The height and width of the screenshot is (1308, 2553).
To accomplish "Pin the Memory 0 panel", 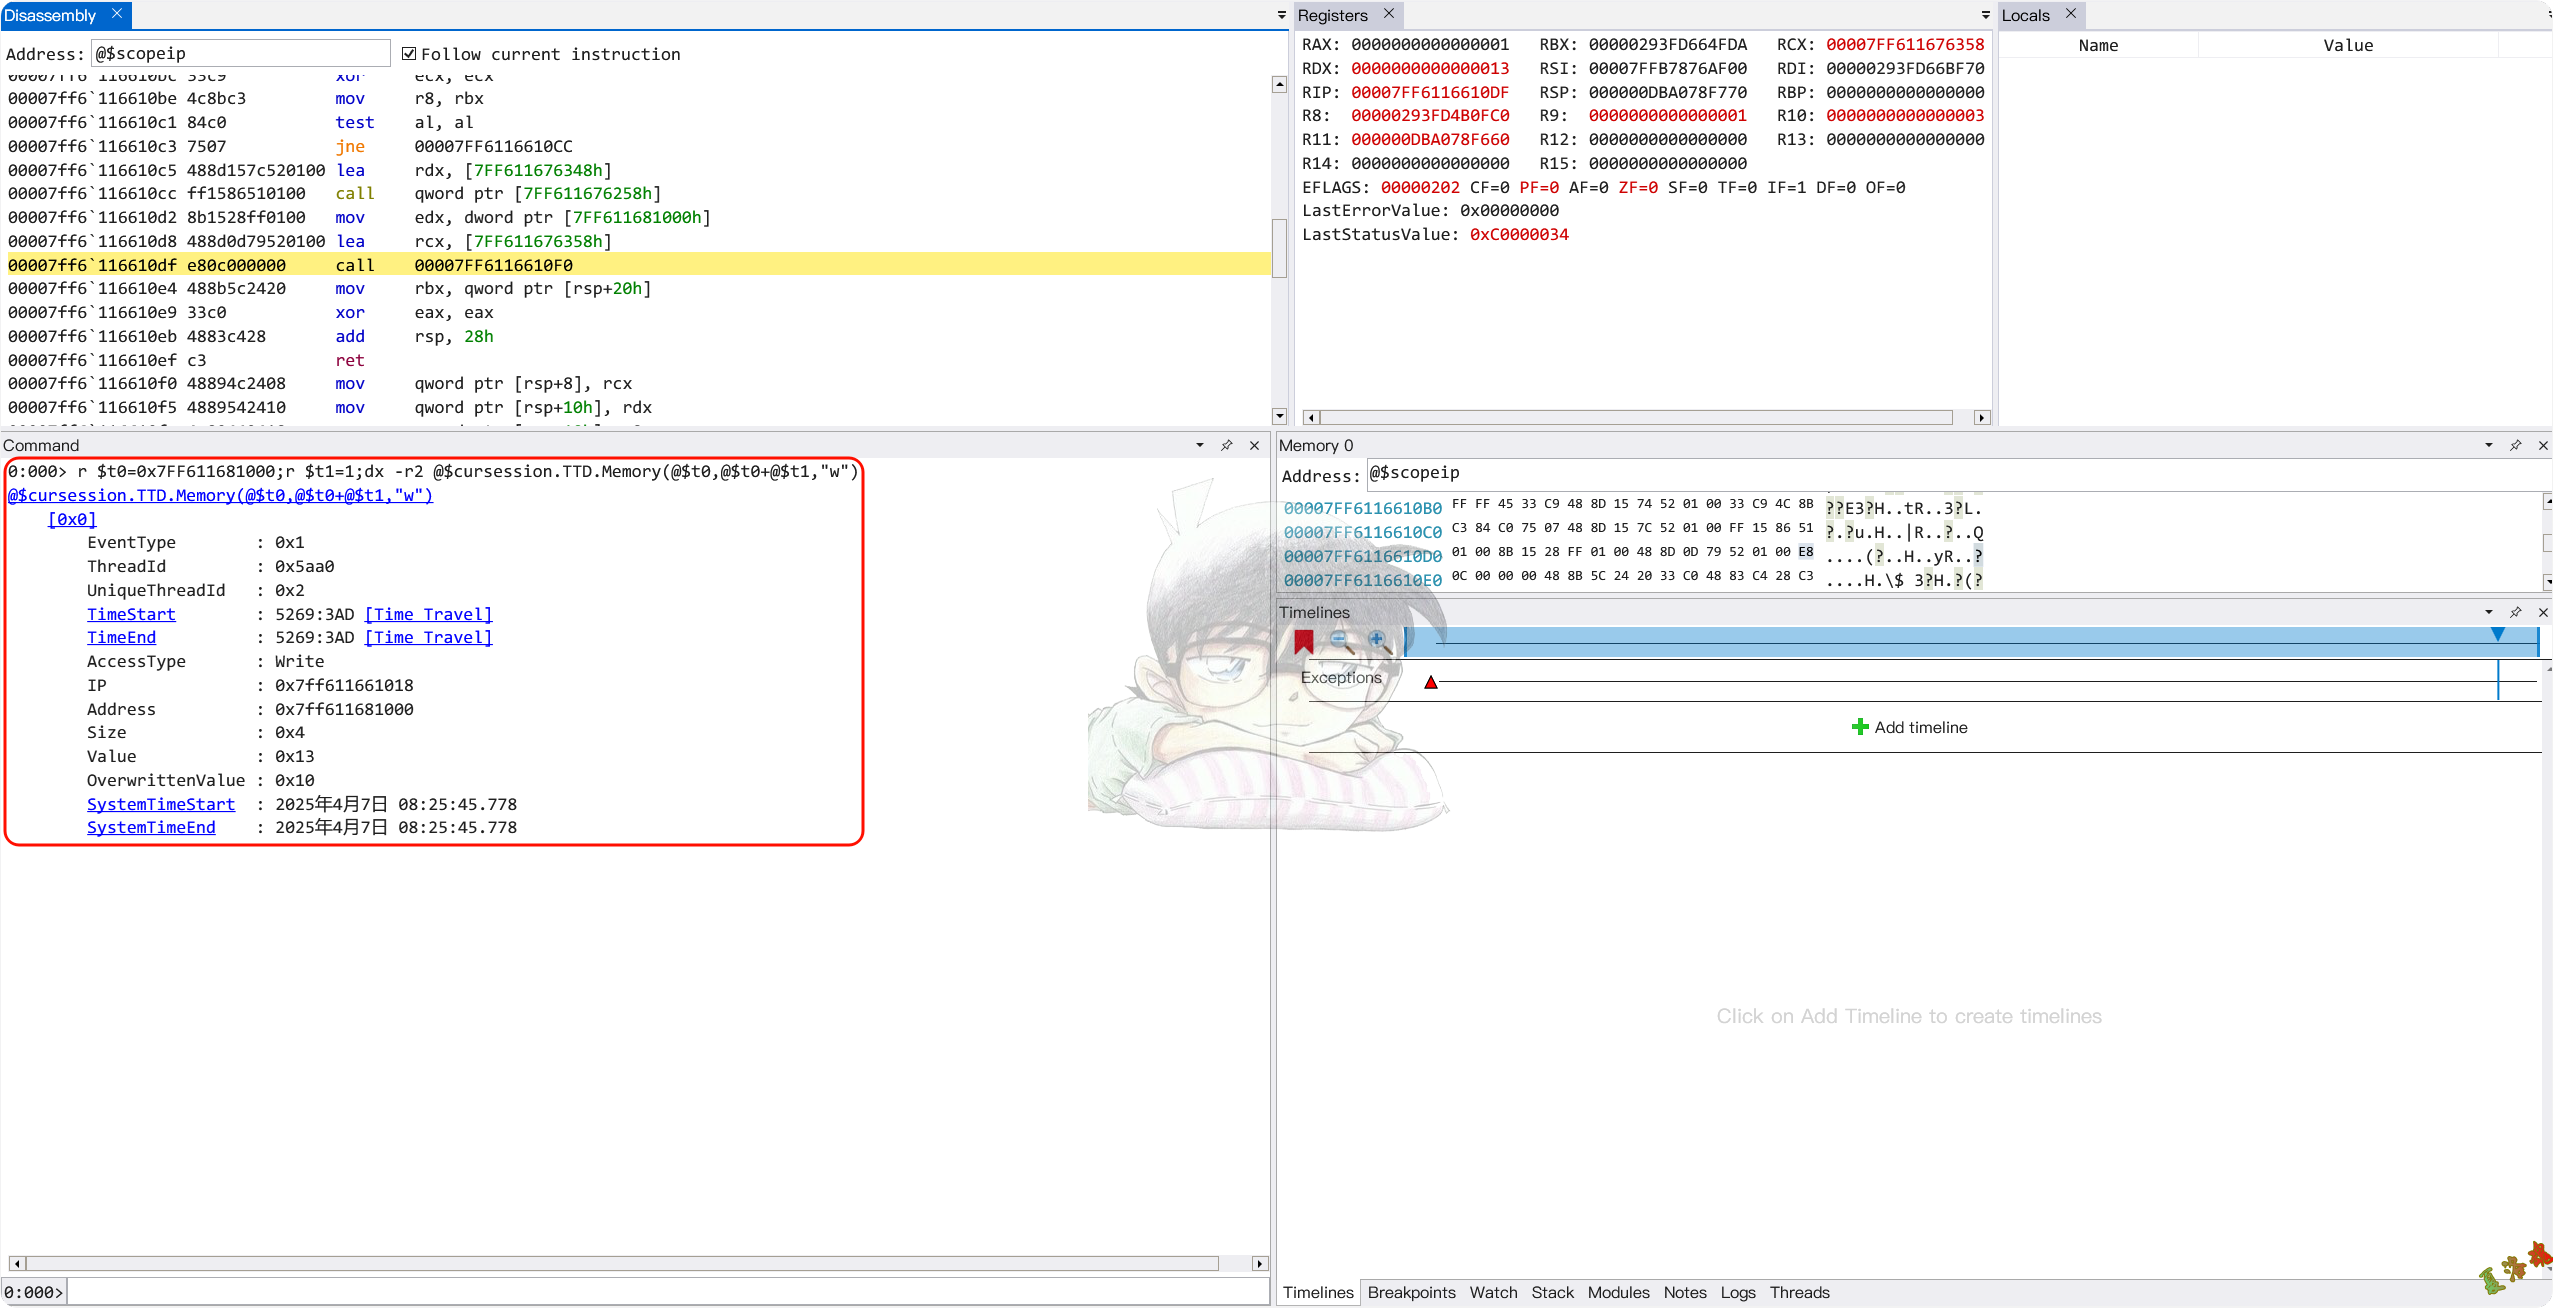I will coord(2515,445).
